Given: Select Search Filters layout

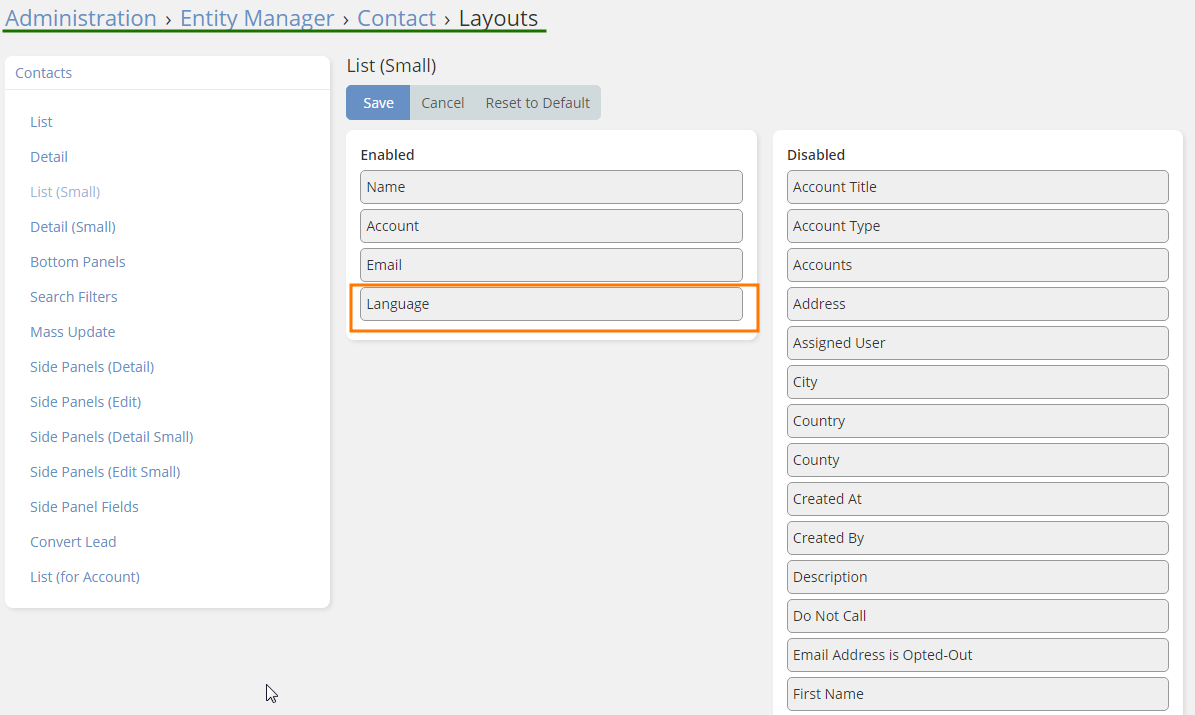Looking at the screenshot, I should [74, 297].
